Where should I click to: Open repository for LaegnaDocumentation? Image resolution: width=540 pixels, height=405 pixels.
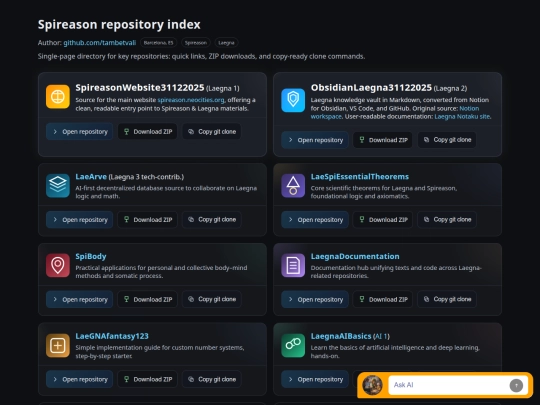point(315,300)
